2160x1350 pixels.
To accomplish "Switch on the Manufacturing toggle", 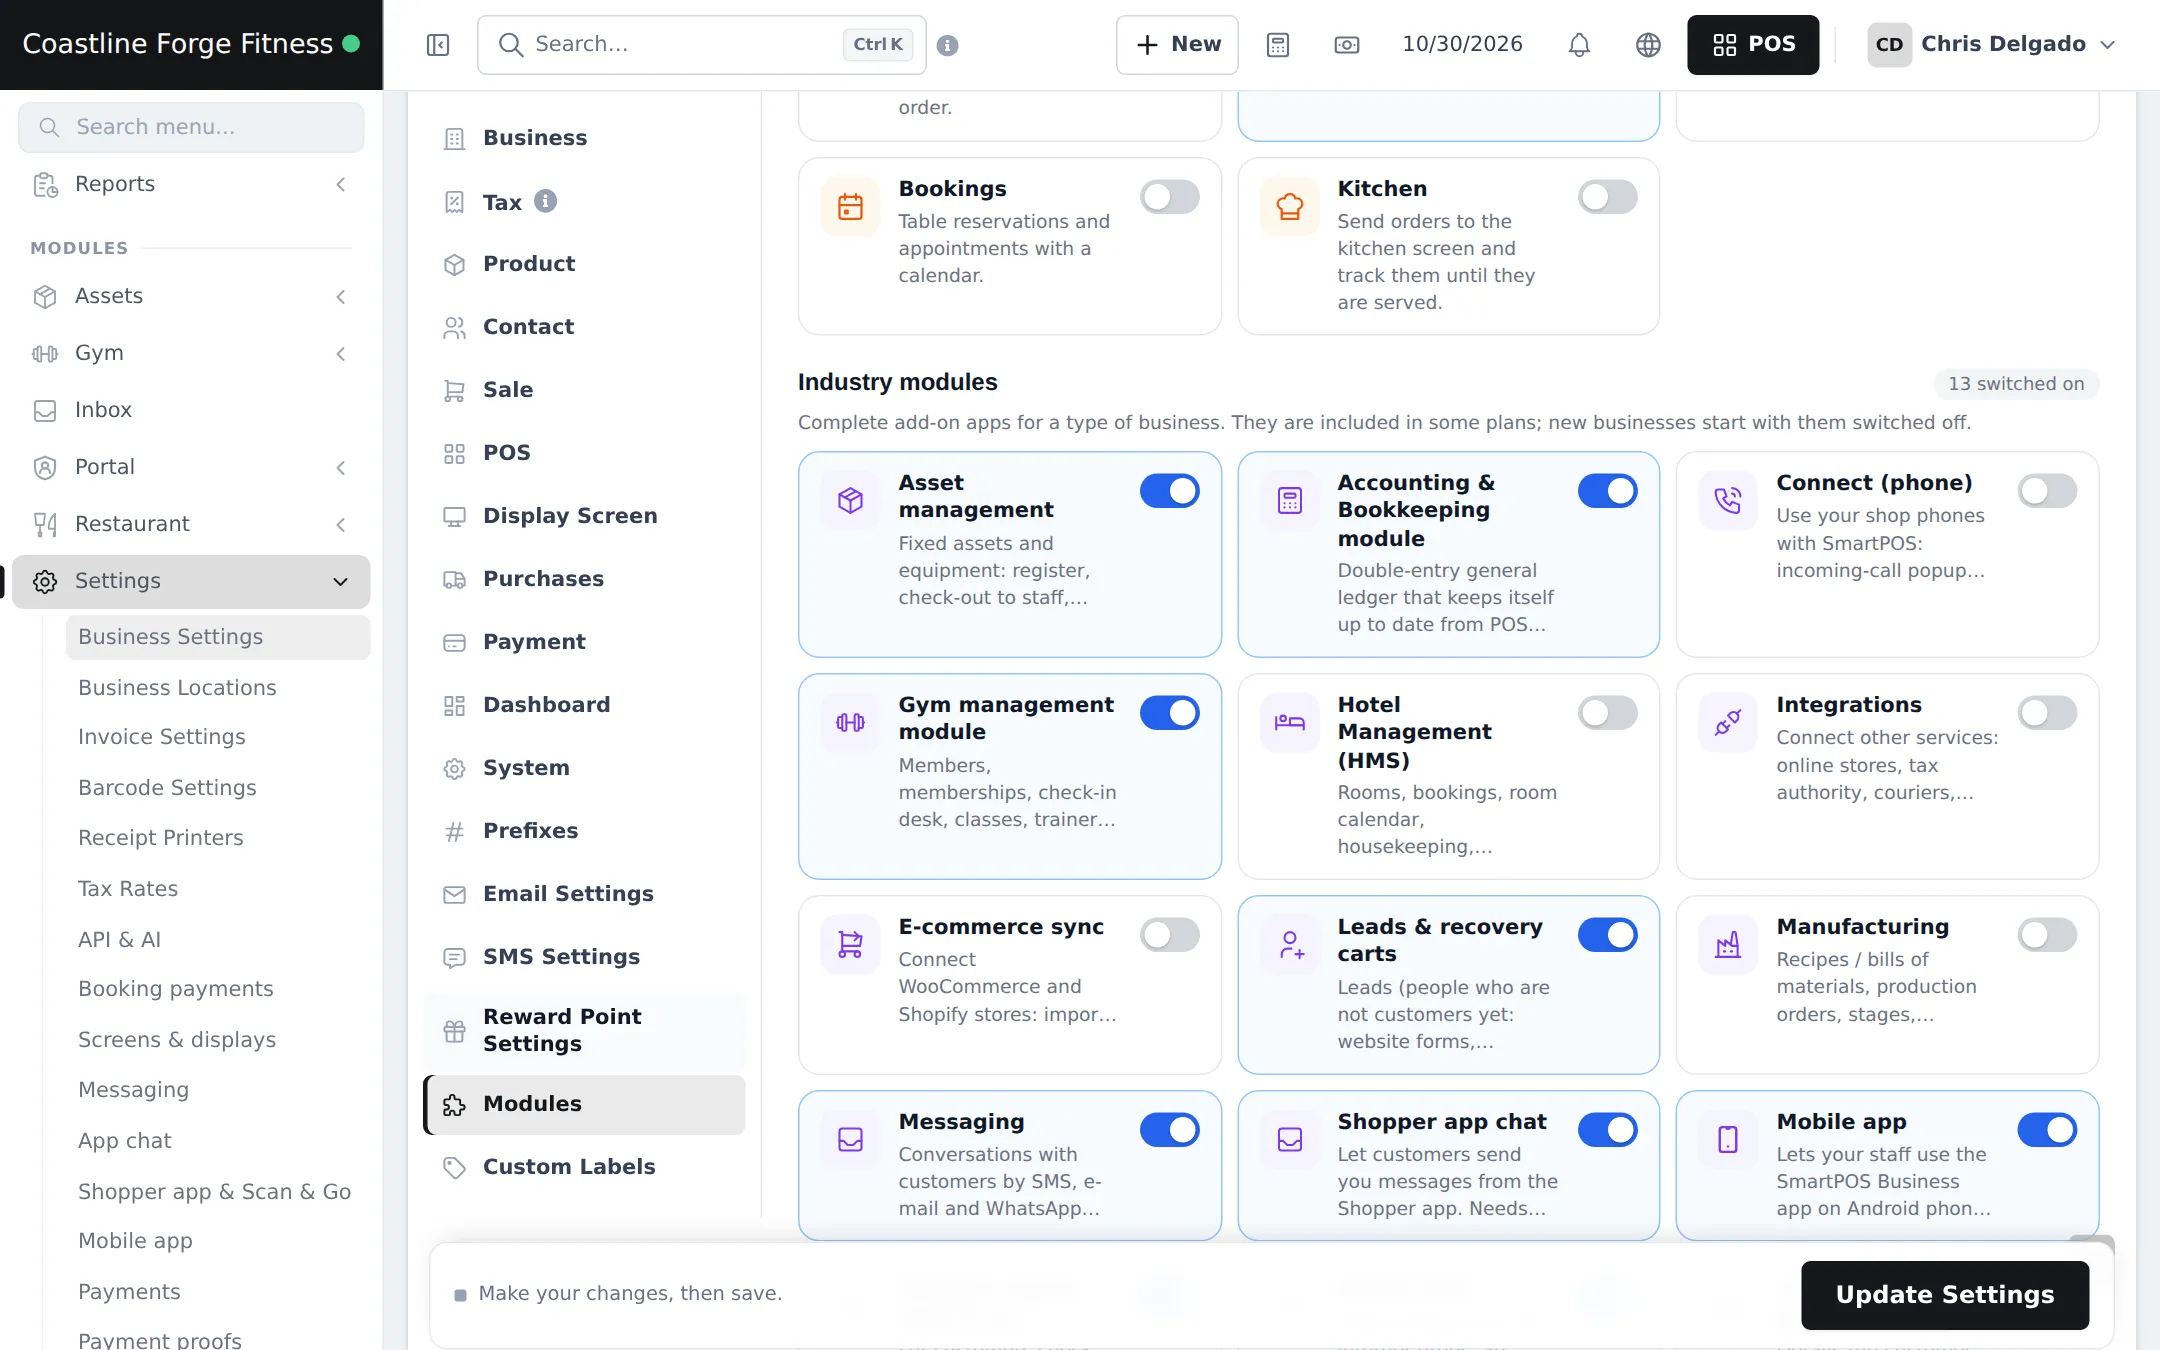I will click(2047, 935).
